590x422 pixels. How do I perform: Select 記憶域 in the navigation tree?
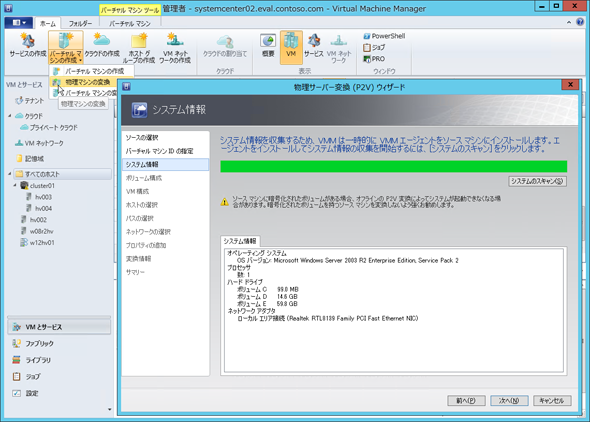[30, 159]
